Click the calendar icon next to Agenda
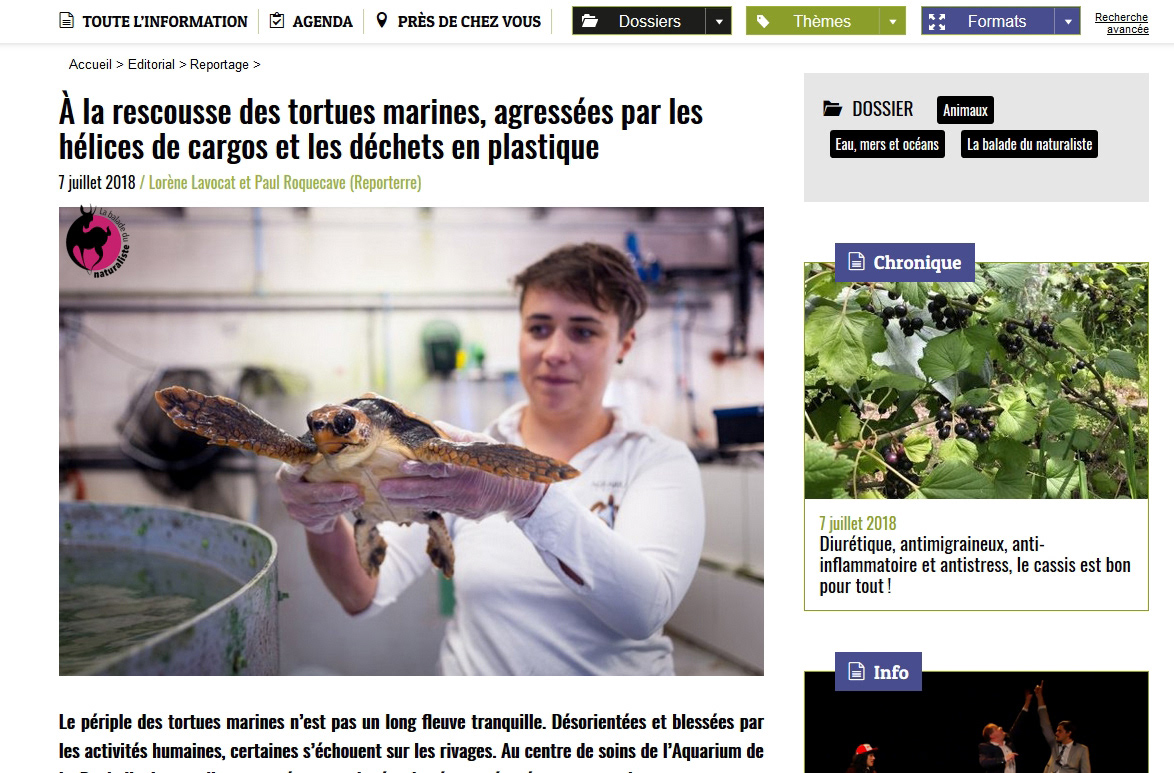Image resolution: width=1174 pixels, height=773 pixels. click(277, 20)
